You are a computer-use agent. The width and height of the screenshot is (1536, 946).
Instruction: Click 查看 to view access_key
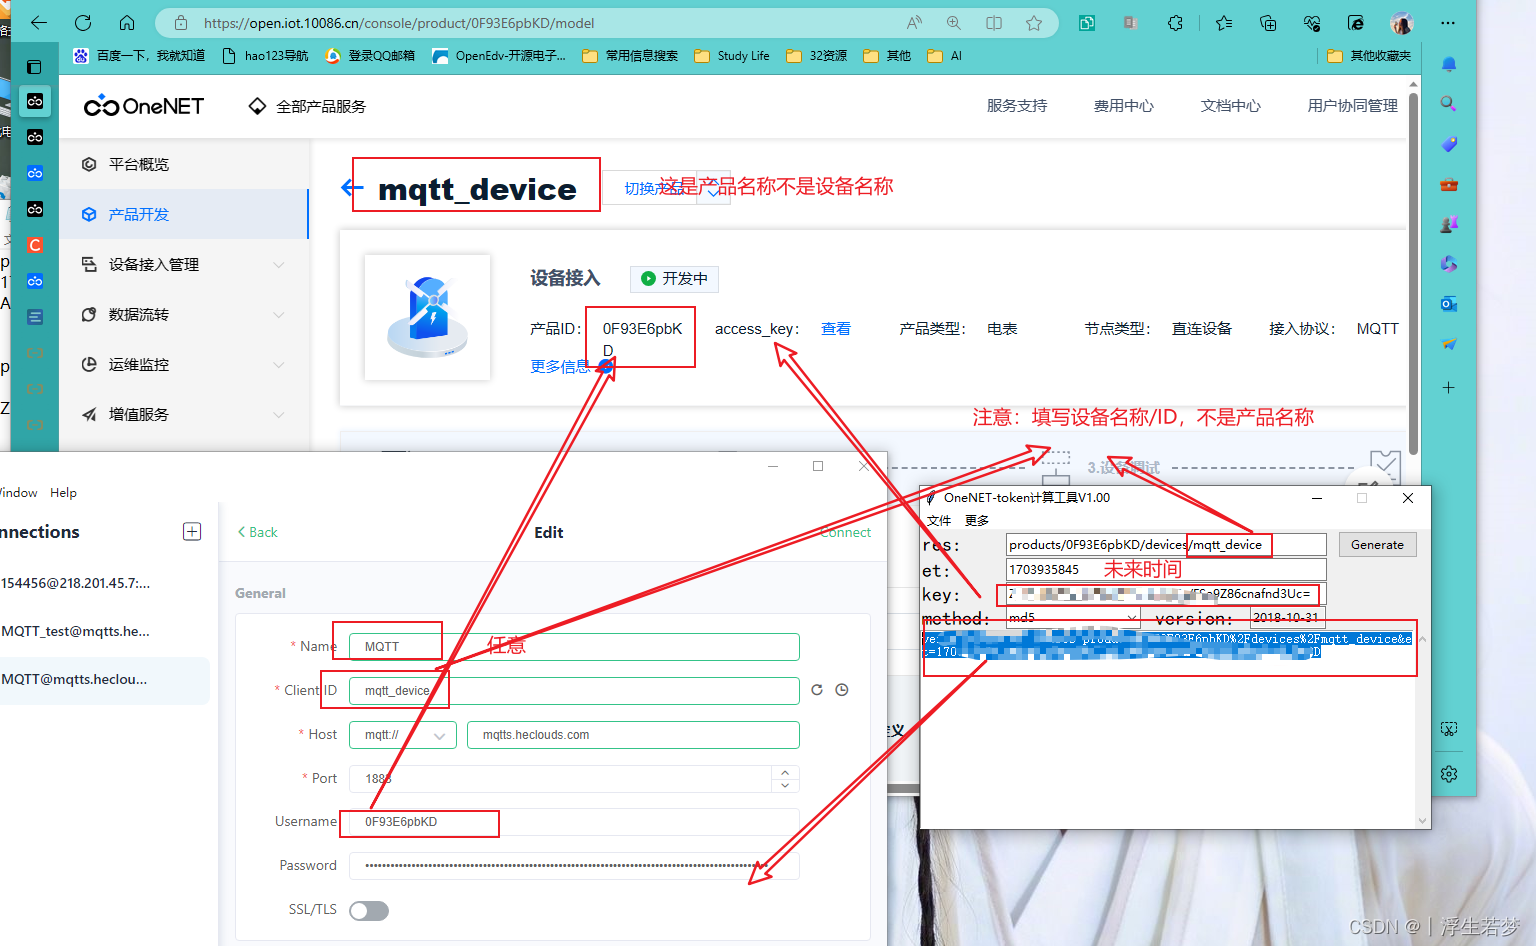836,329
